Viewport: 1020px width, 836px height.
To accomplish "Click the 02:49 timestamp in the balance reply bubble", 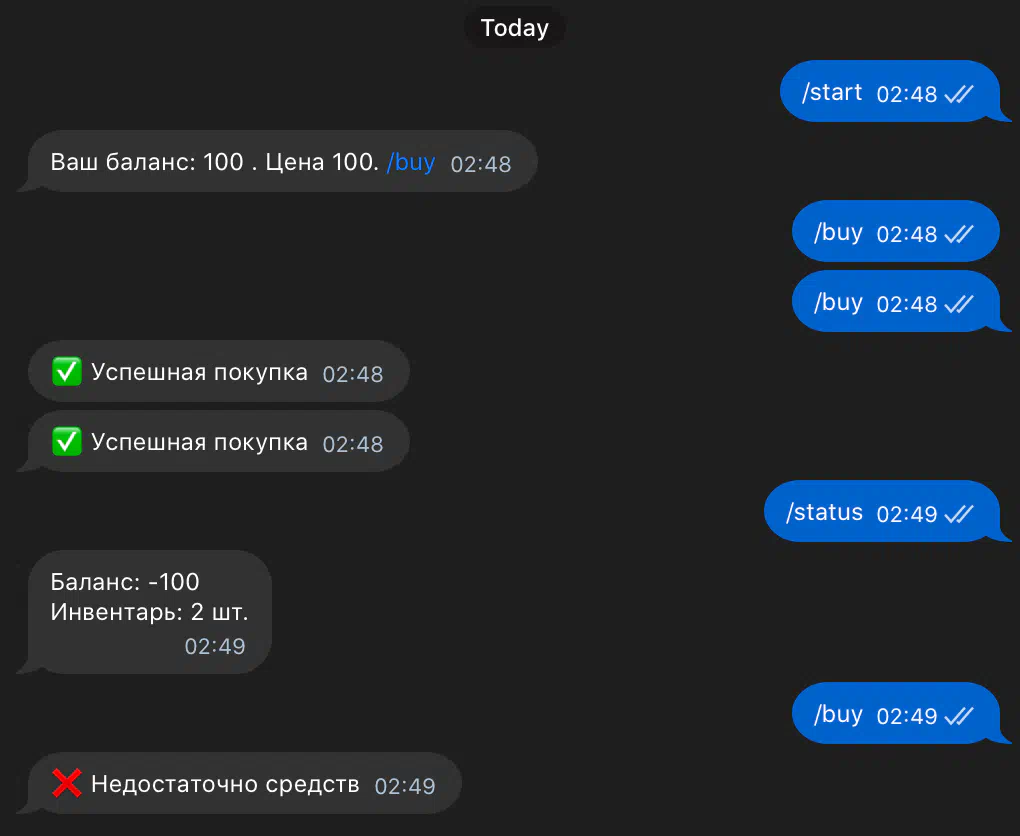I will coord(215,646).
